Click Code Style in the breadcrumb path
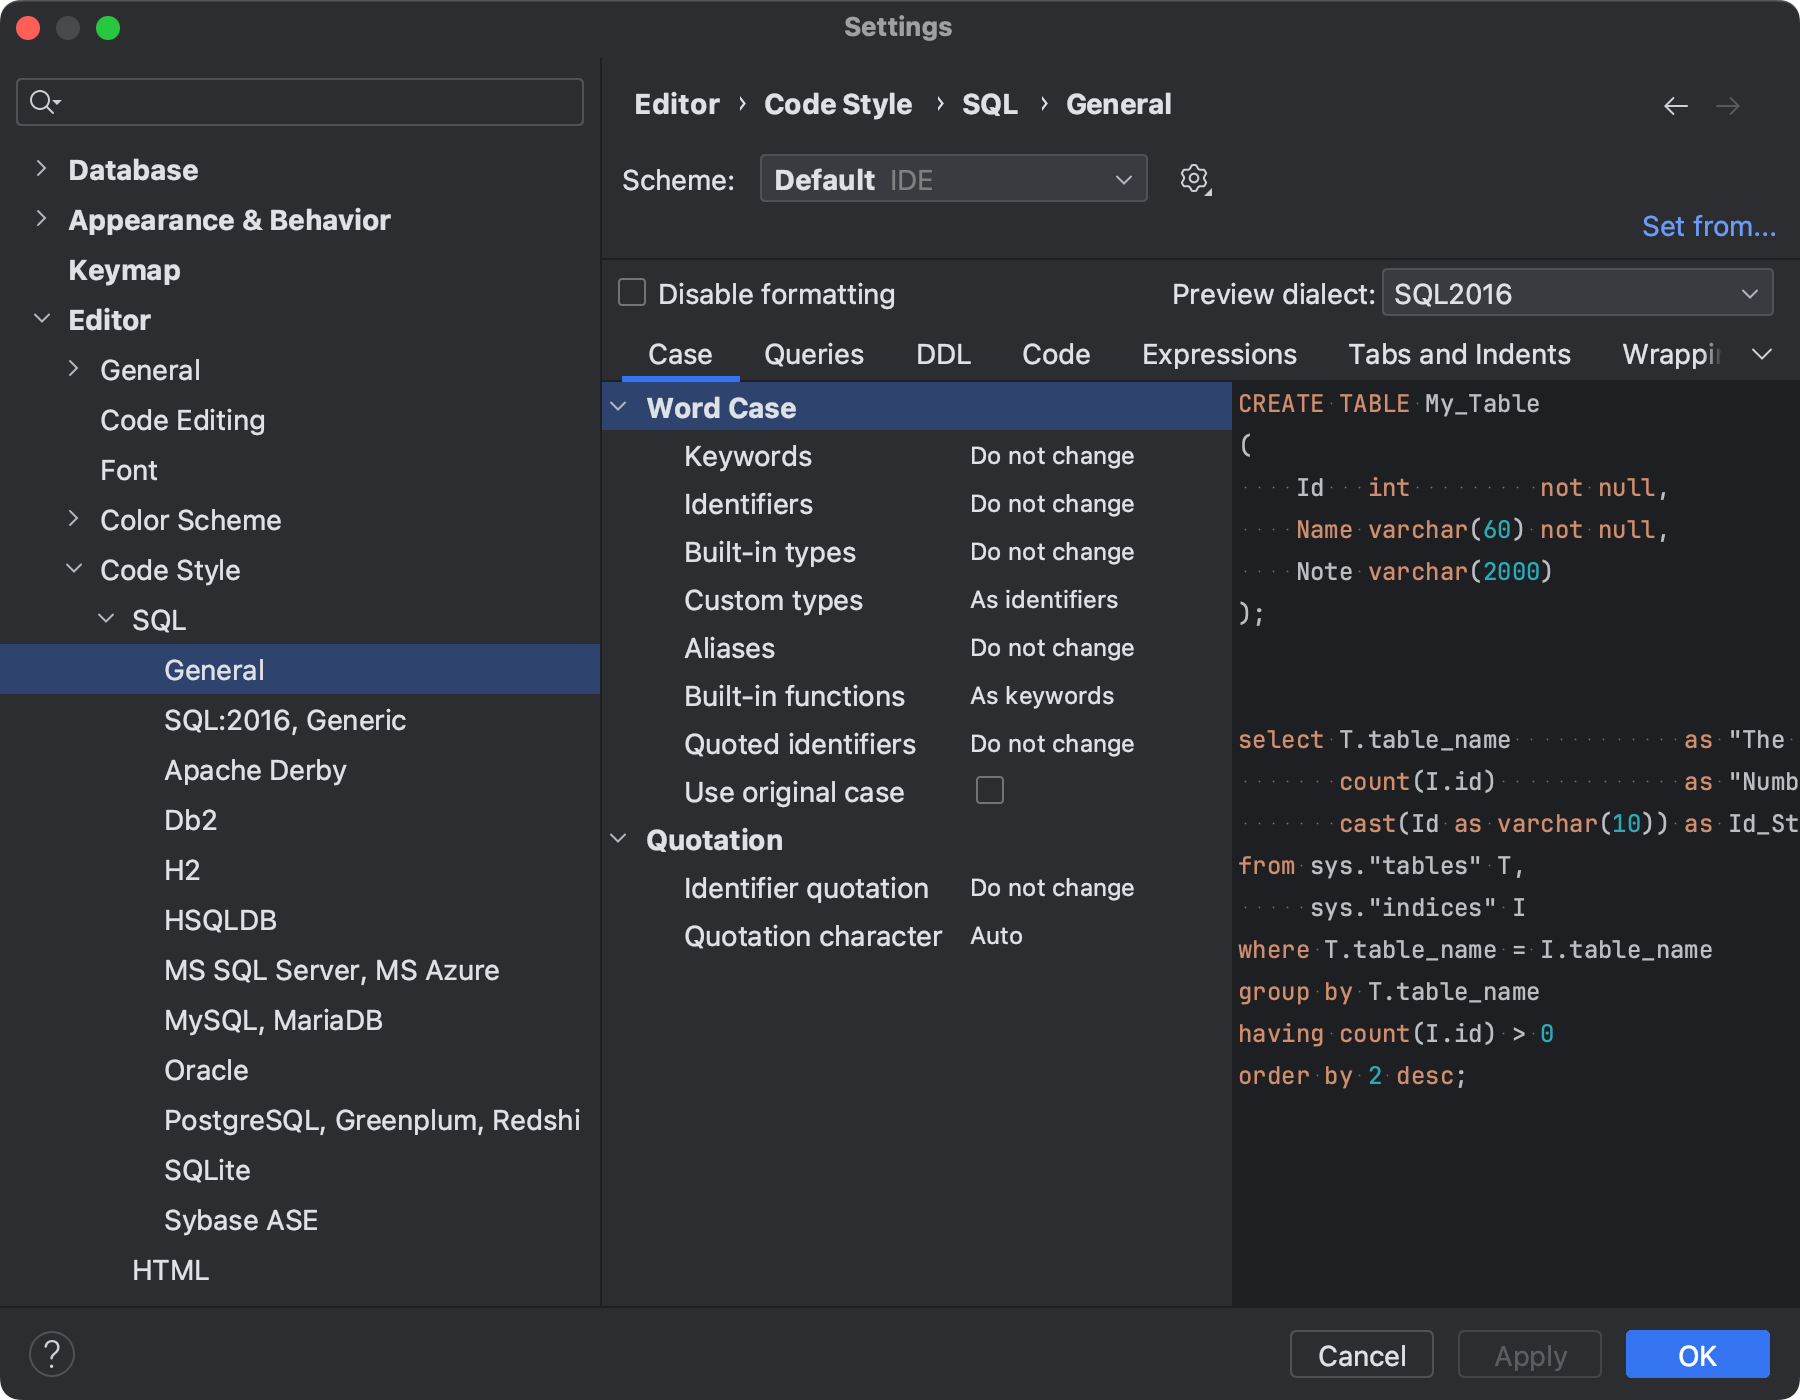This screenshot has width=1800, height=1400. pyautogui.click(x=838, y=103)
